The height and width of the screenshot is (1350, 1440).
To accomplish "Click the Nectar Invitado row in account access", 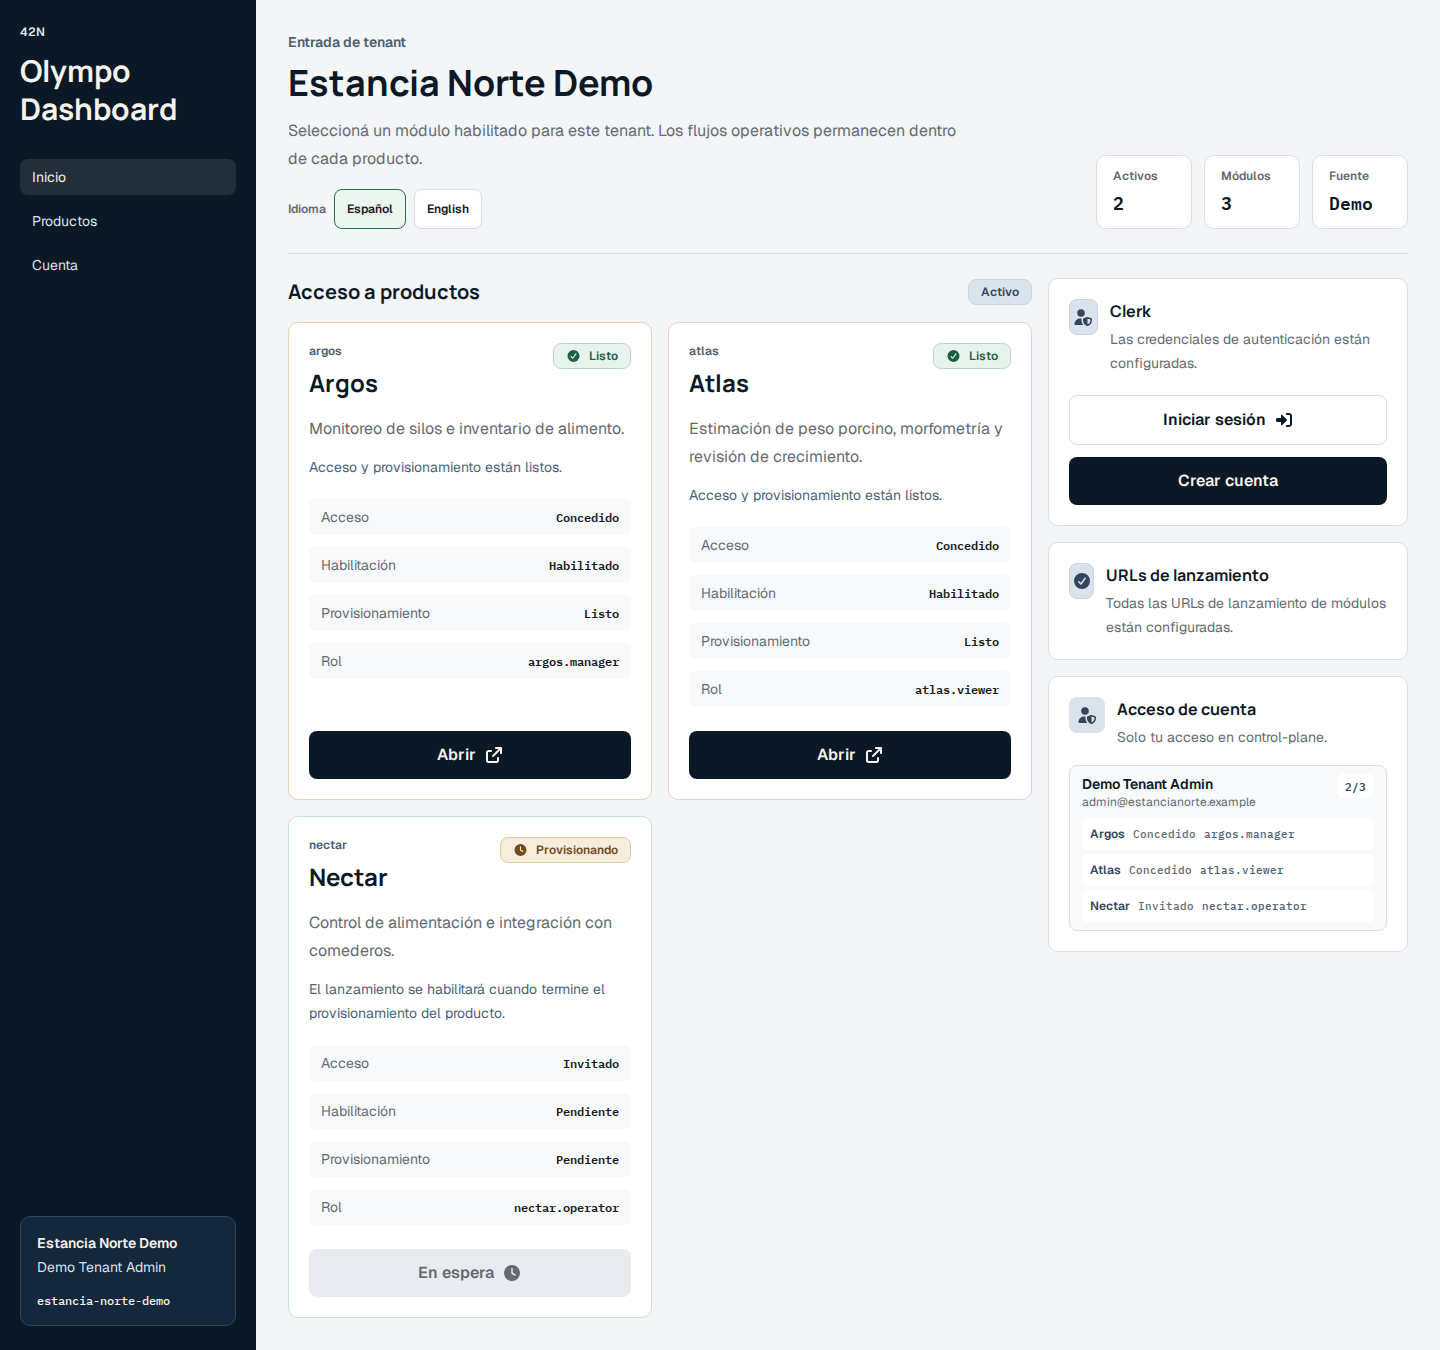I will point(1228,906).
